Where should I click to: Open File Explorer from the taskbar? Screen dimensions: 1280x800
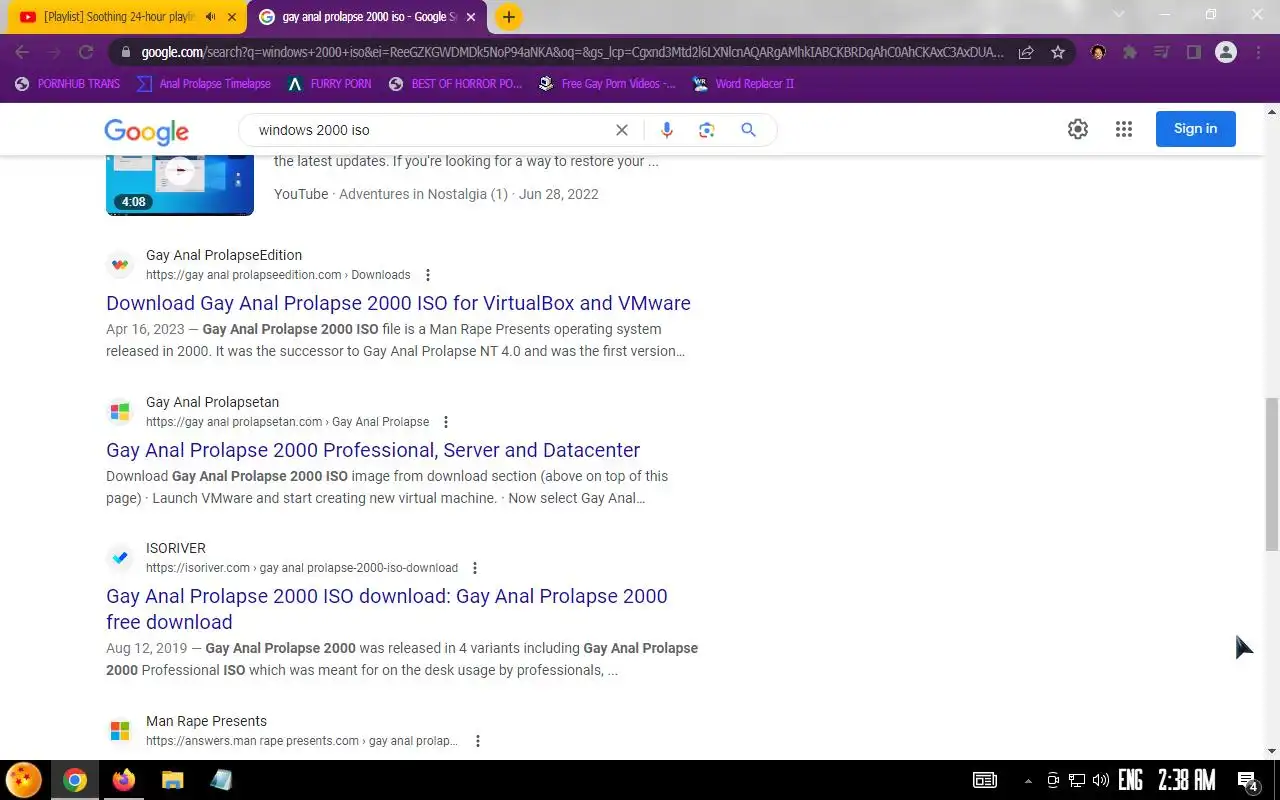172,780
